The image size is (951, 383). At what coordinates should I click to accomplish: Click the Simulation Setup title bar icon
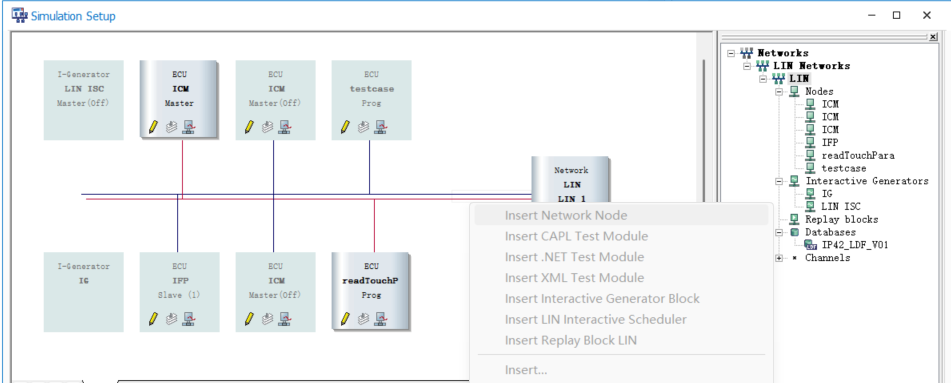click(19, 16)
